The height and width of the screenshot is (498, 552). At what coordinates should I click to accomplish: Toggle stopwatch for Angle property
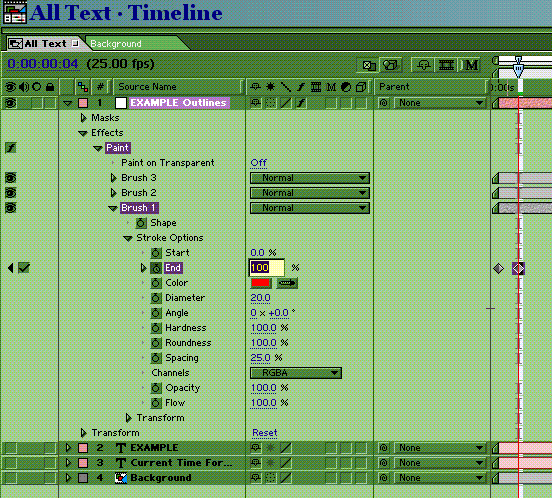click(x=156, y=313)
